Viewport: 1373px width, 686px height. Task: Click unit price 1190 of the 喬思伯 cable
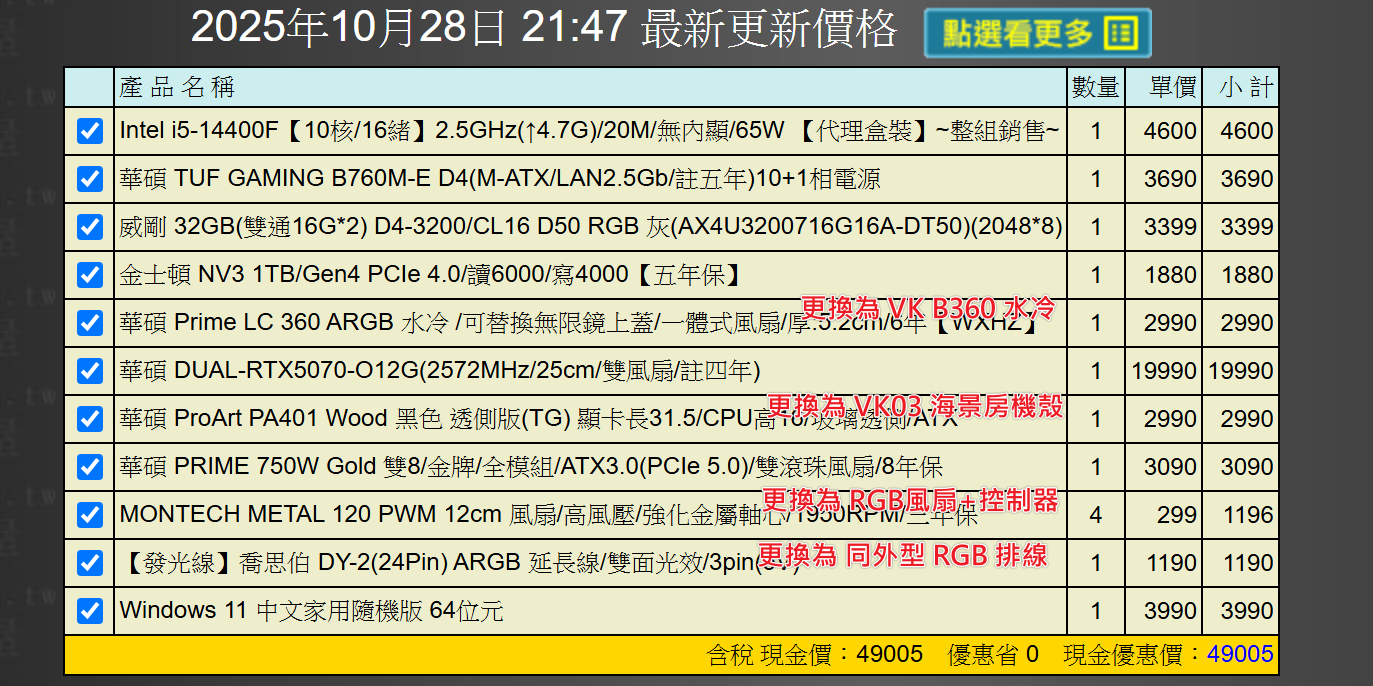click(x=1170, y=563)
